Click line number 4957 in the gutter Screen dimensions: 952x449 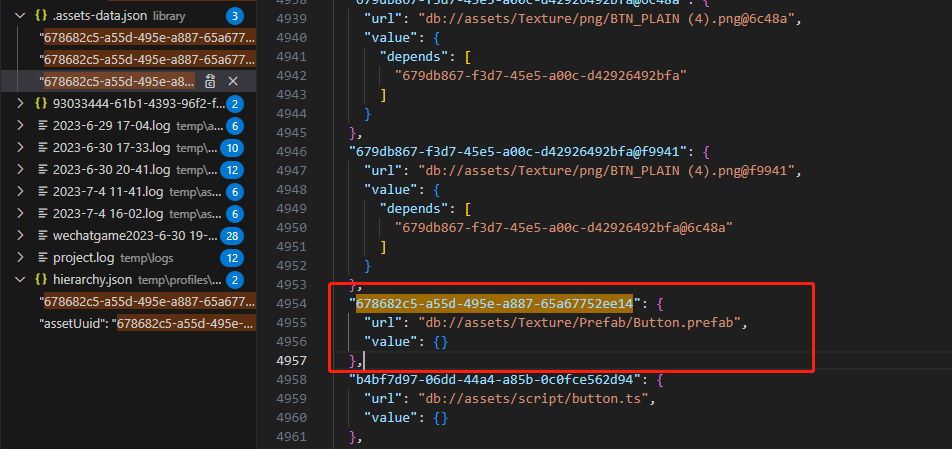click(291, 361)
